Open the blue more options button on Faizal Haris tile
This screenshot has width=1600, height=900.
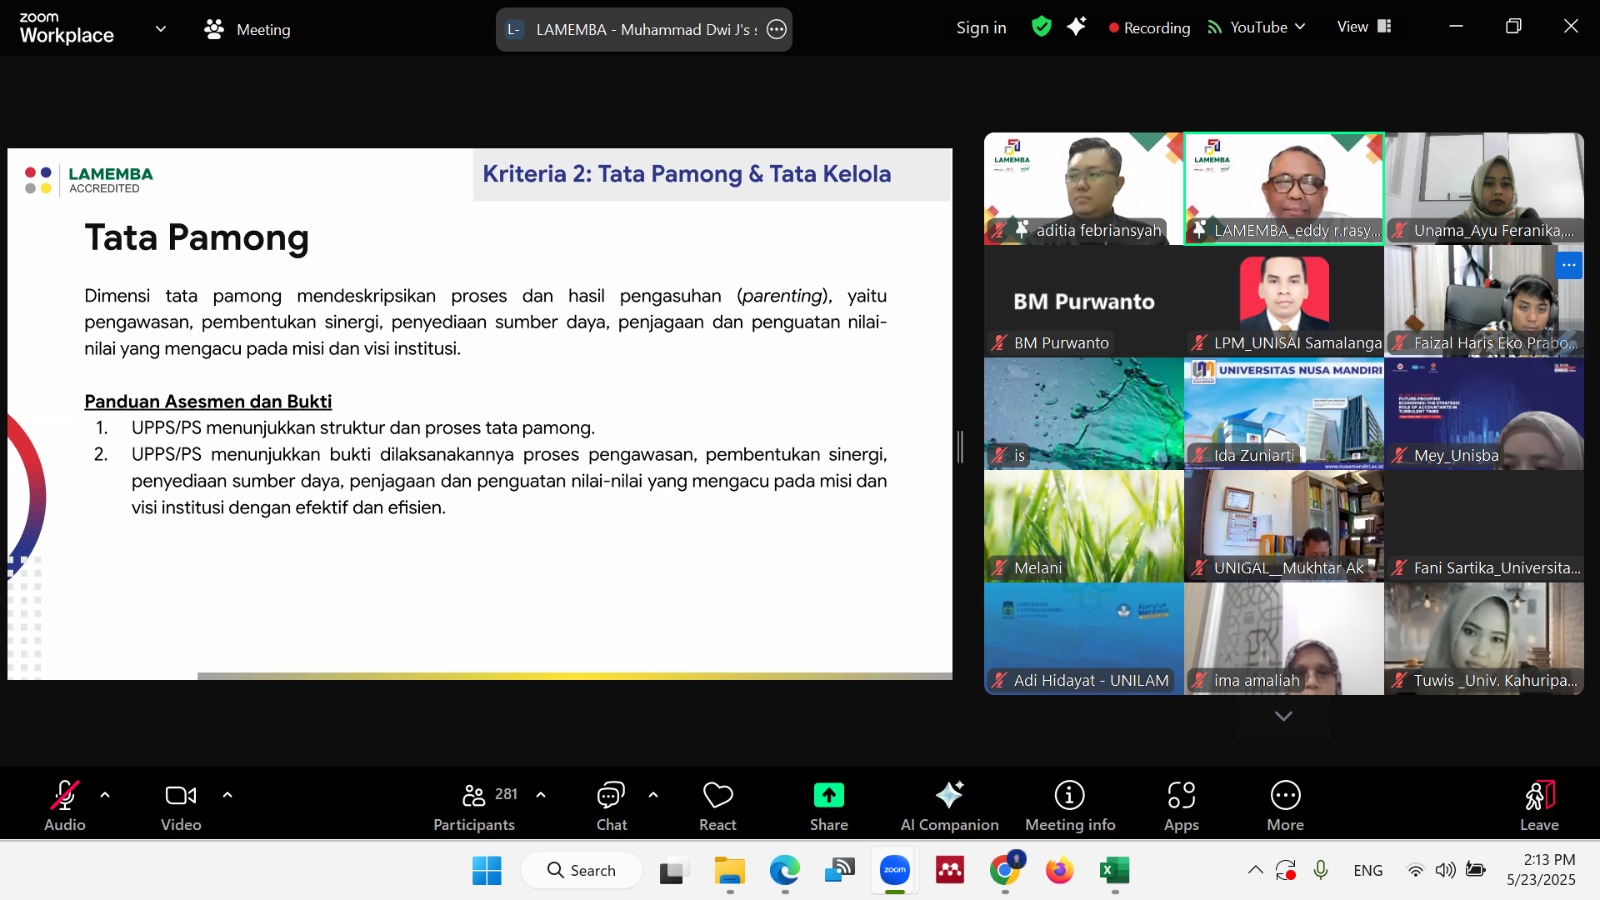(x=1568, y=266)
